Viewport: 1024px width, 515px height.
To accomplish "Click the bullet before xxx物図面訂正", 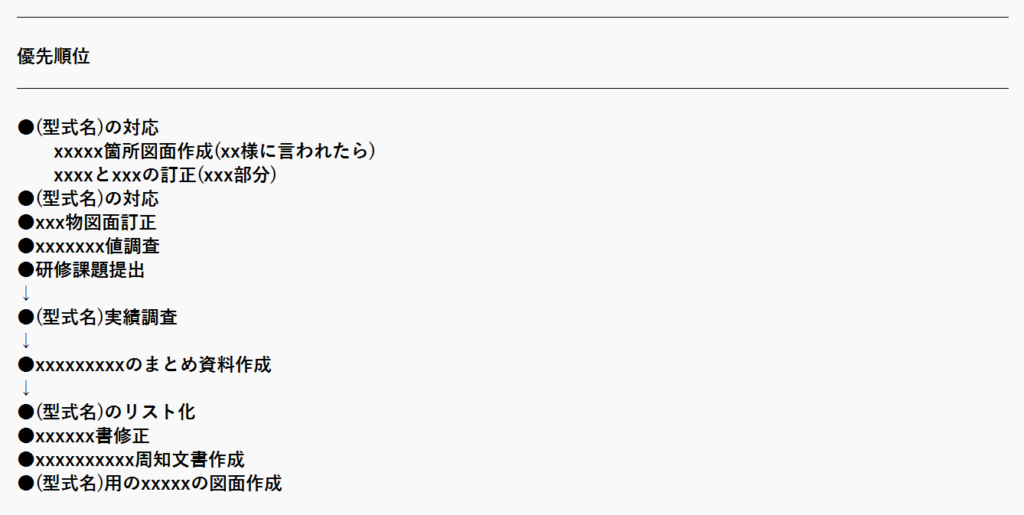I will tap(25, 223).
